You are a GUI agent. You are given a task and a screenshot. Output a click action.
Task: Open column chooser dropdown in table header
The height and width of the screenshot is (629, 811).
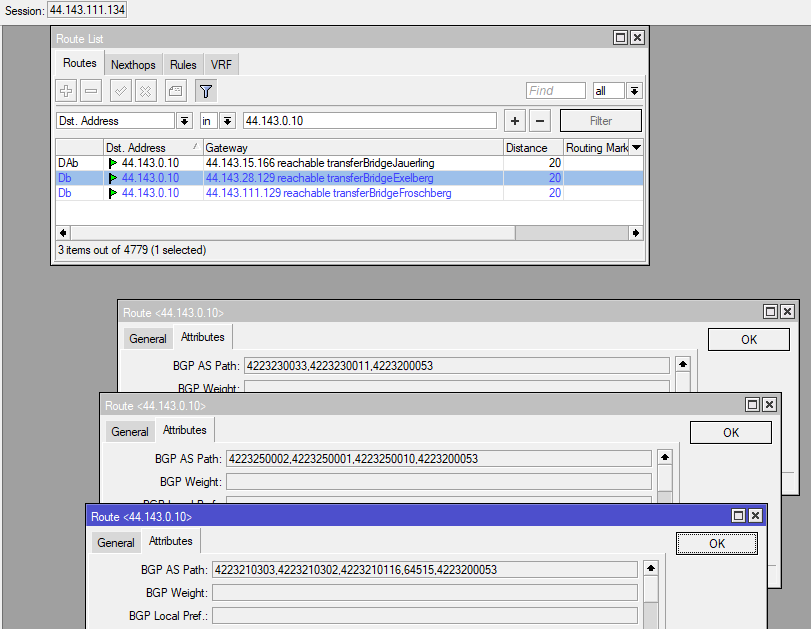[x=637, y=148]
